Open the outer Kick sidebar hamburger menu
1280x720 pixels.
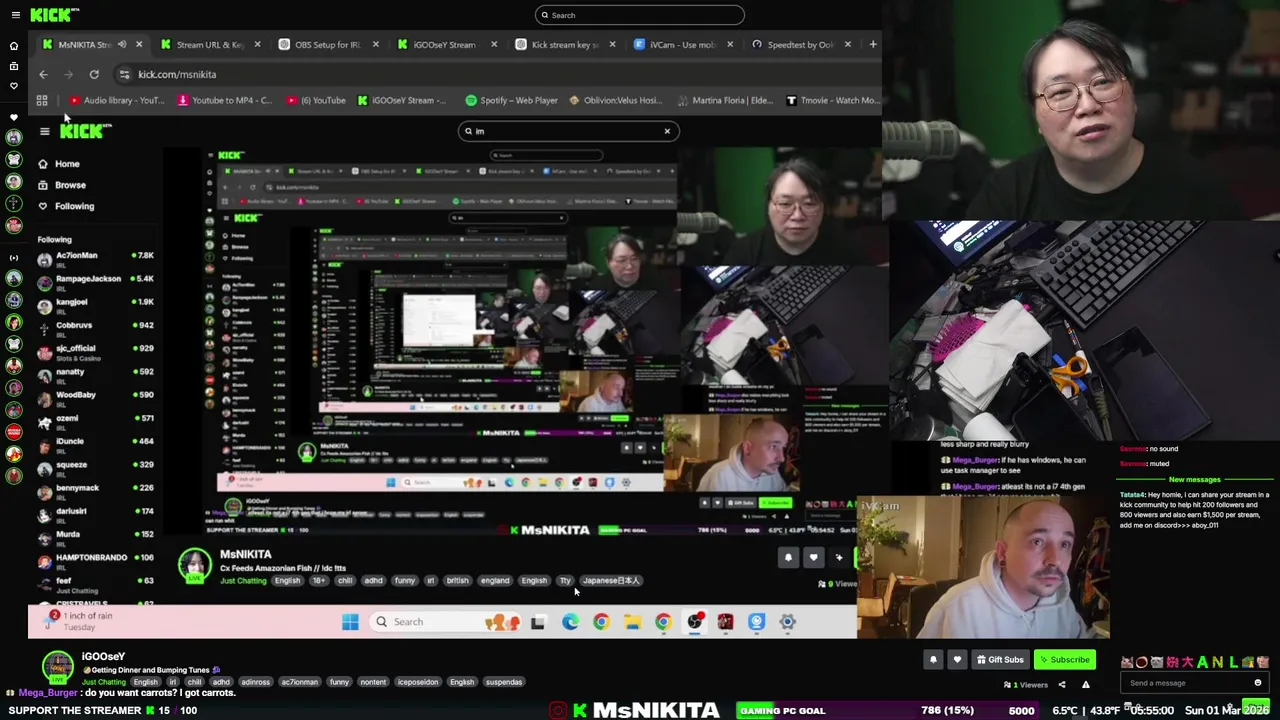15,15
